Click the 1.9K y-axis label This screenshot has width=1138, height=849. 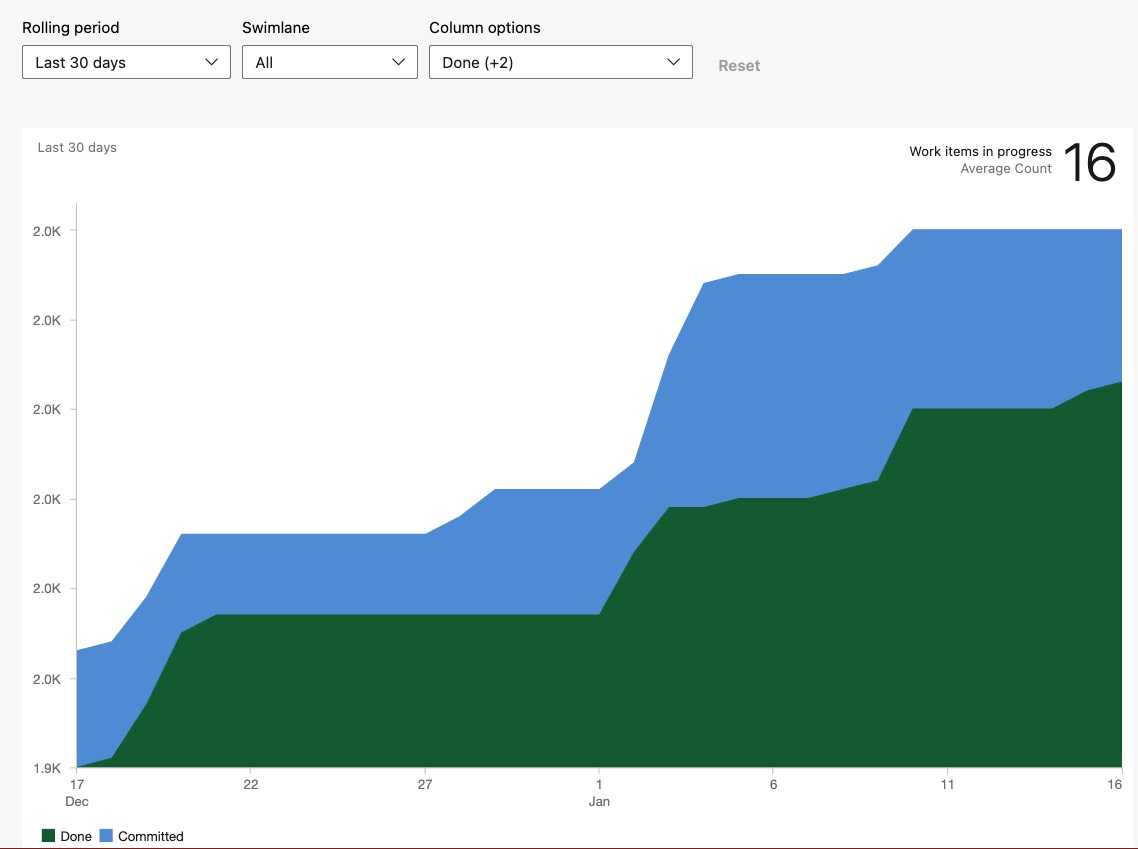point(47,768)
